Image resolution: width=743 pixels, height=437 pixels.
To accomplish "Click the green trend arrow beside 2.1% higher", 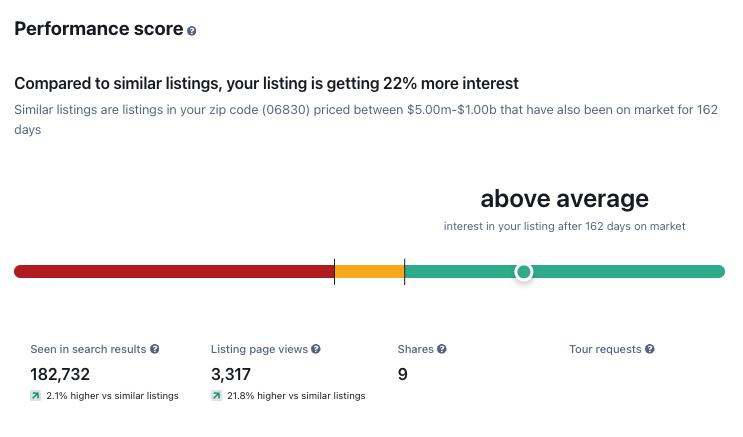I will [36, 396].
